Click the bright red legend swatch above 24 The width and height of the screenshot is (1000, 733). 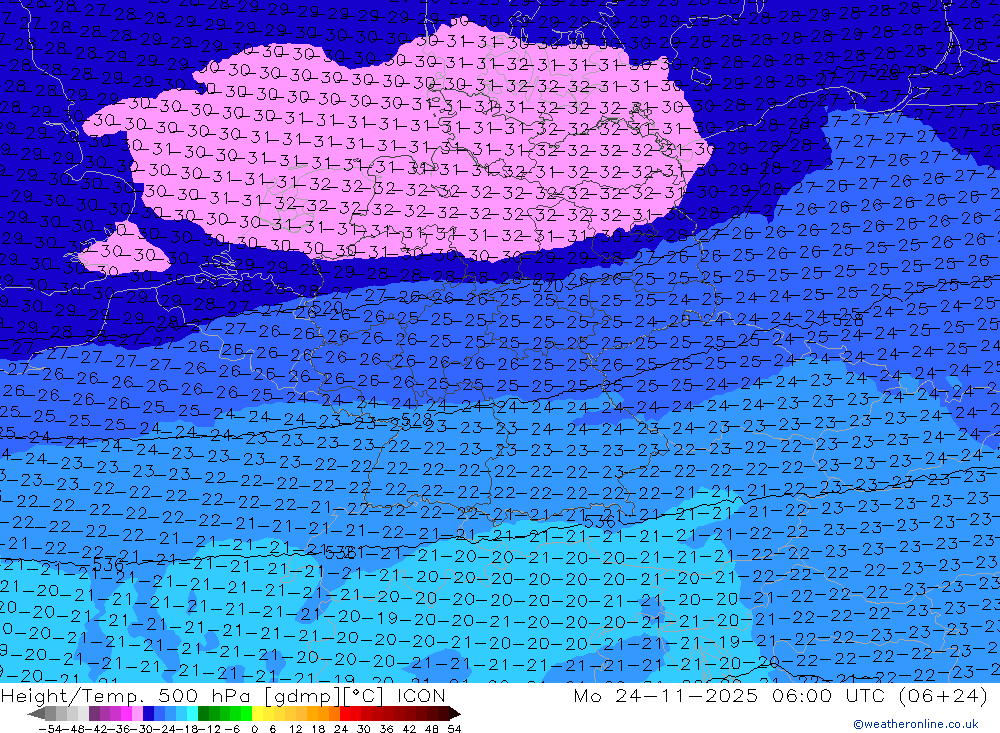click(345, 713)
